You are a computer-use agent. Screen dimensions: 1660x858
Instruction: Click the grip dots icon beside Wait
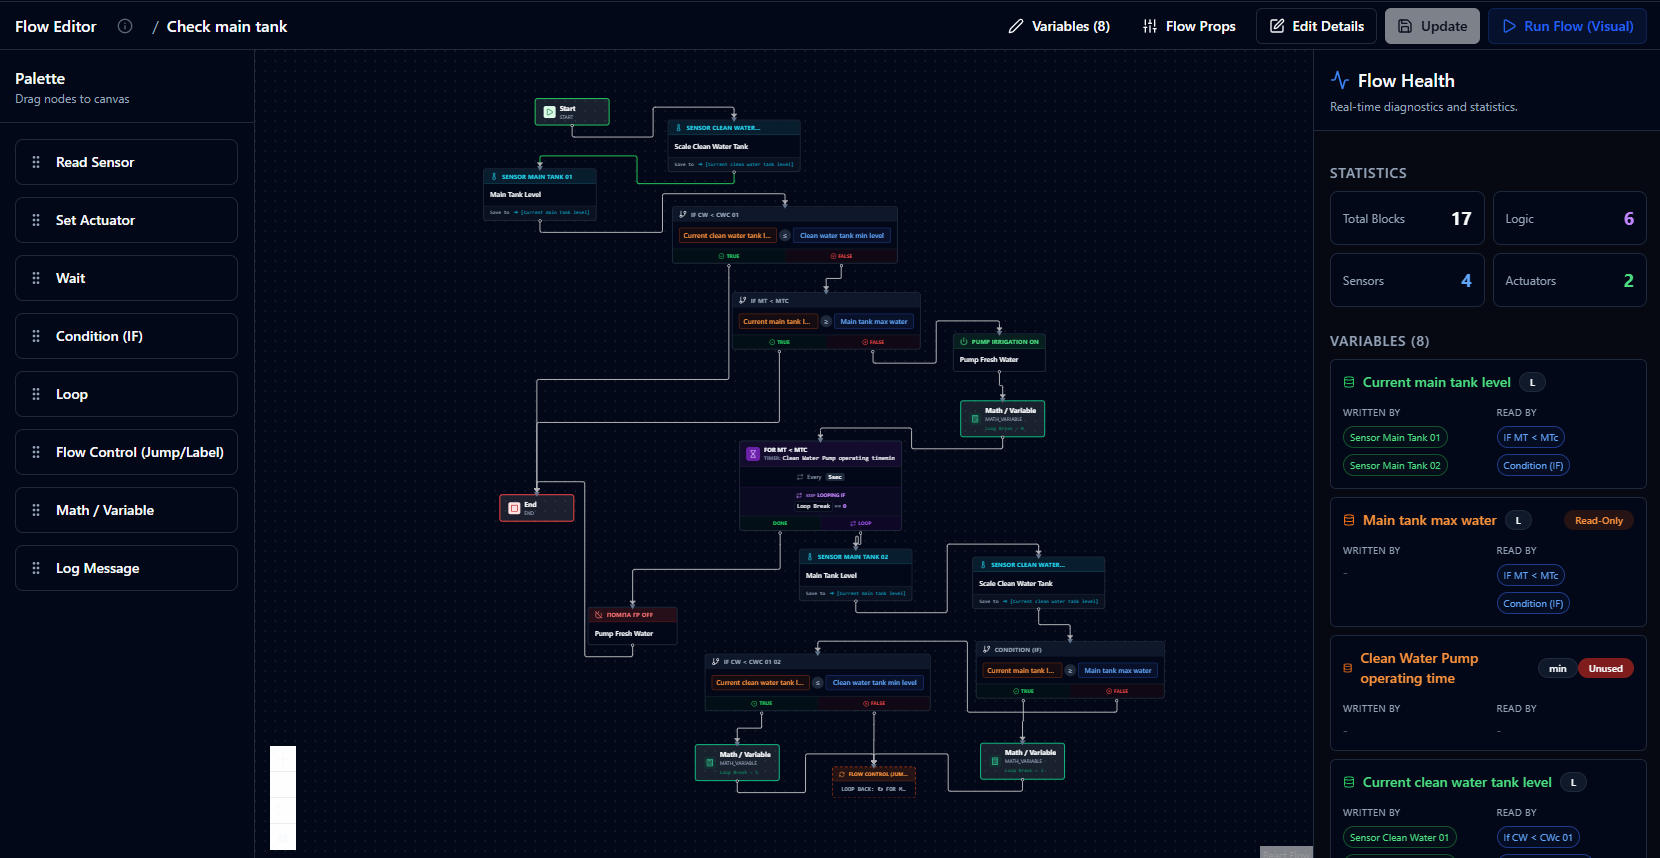36,278
